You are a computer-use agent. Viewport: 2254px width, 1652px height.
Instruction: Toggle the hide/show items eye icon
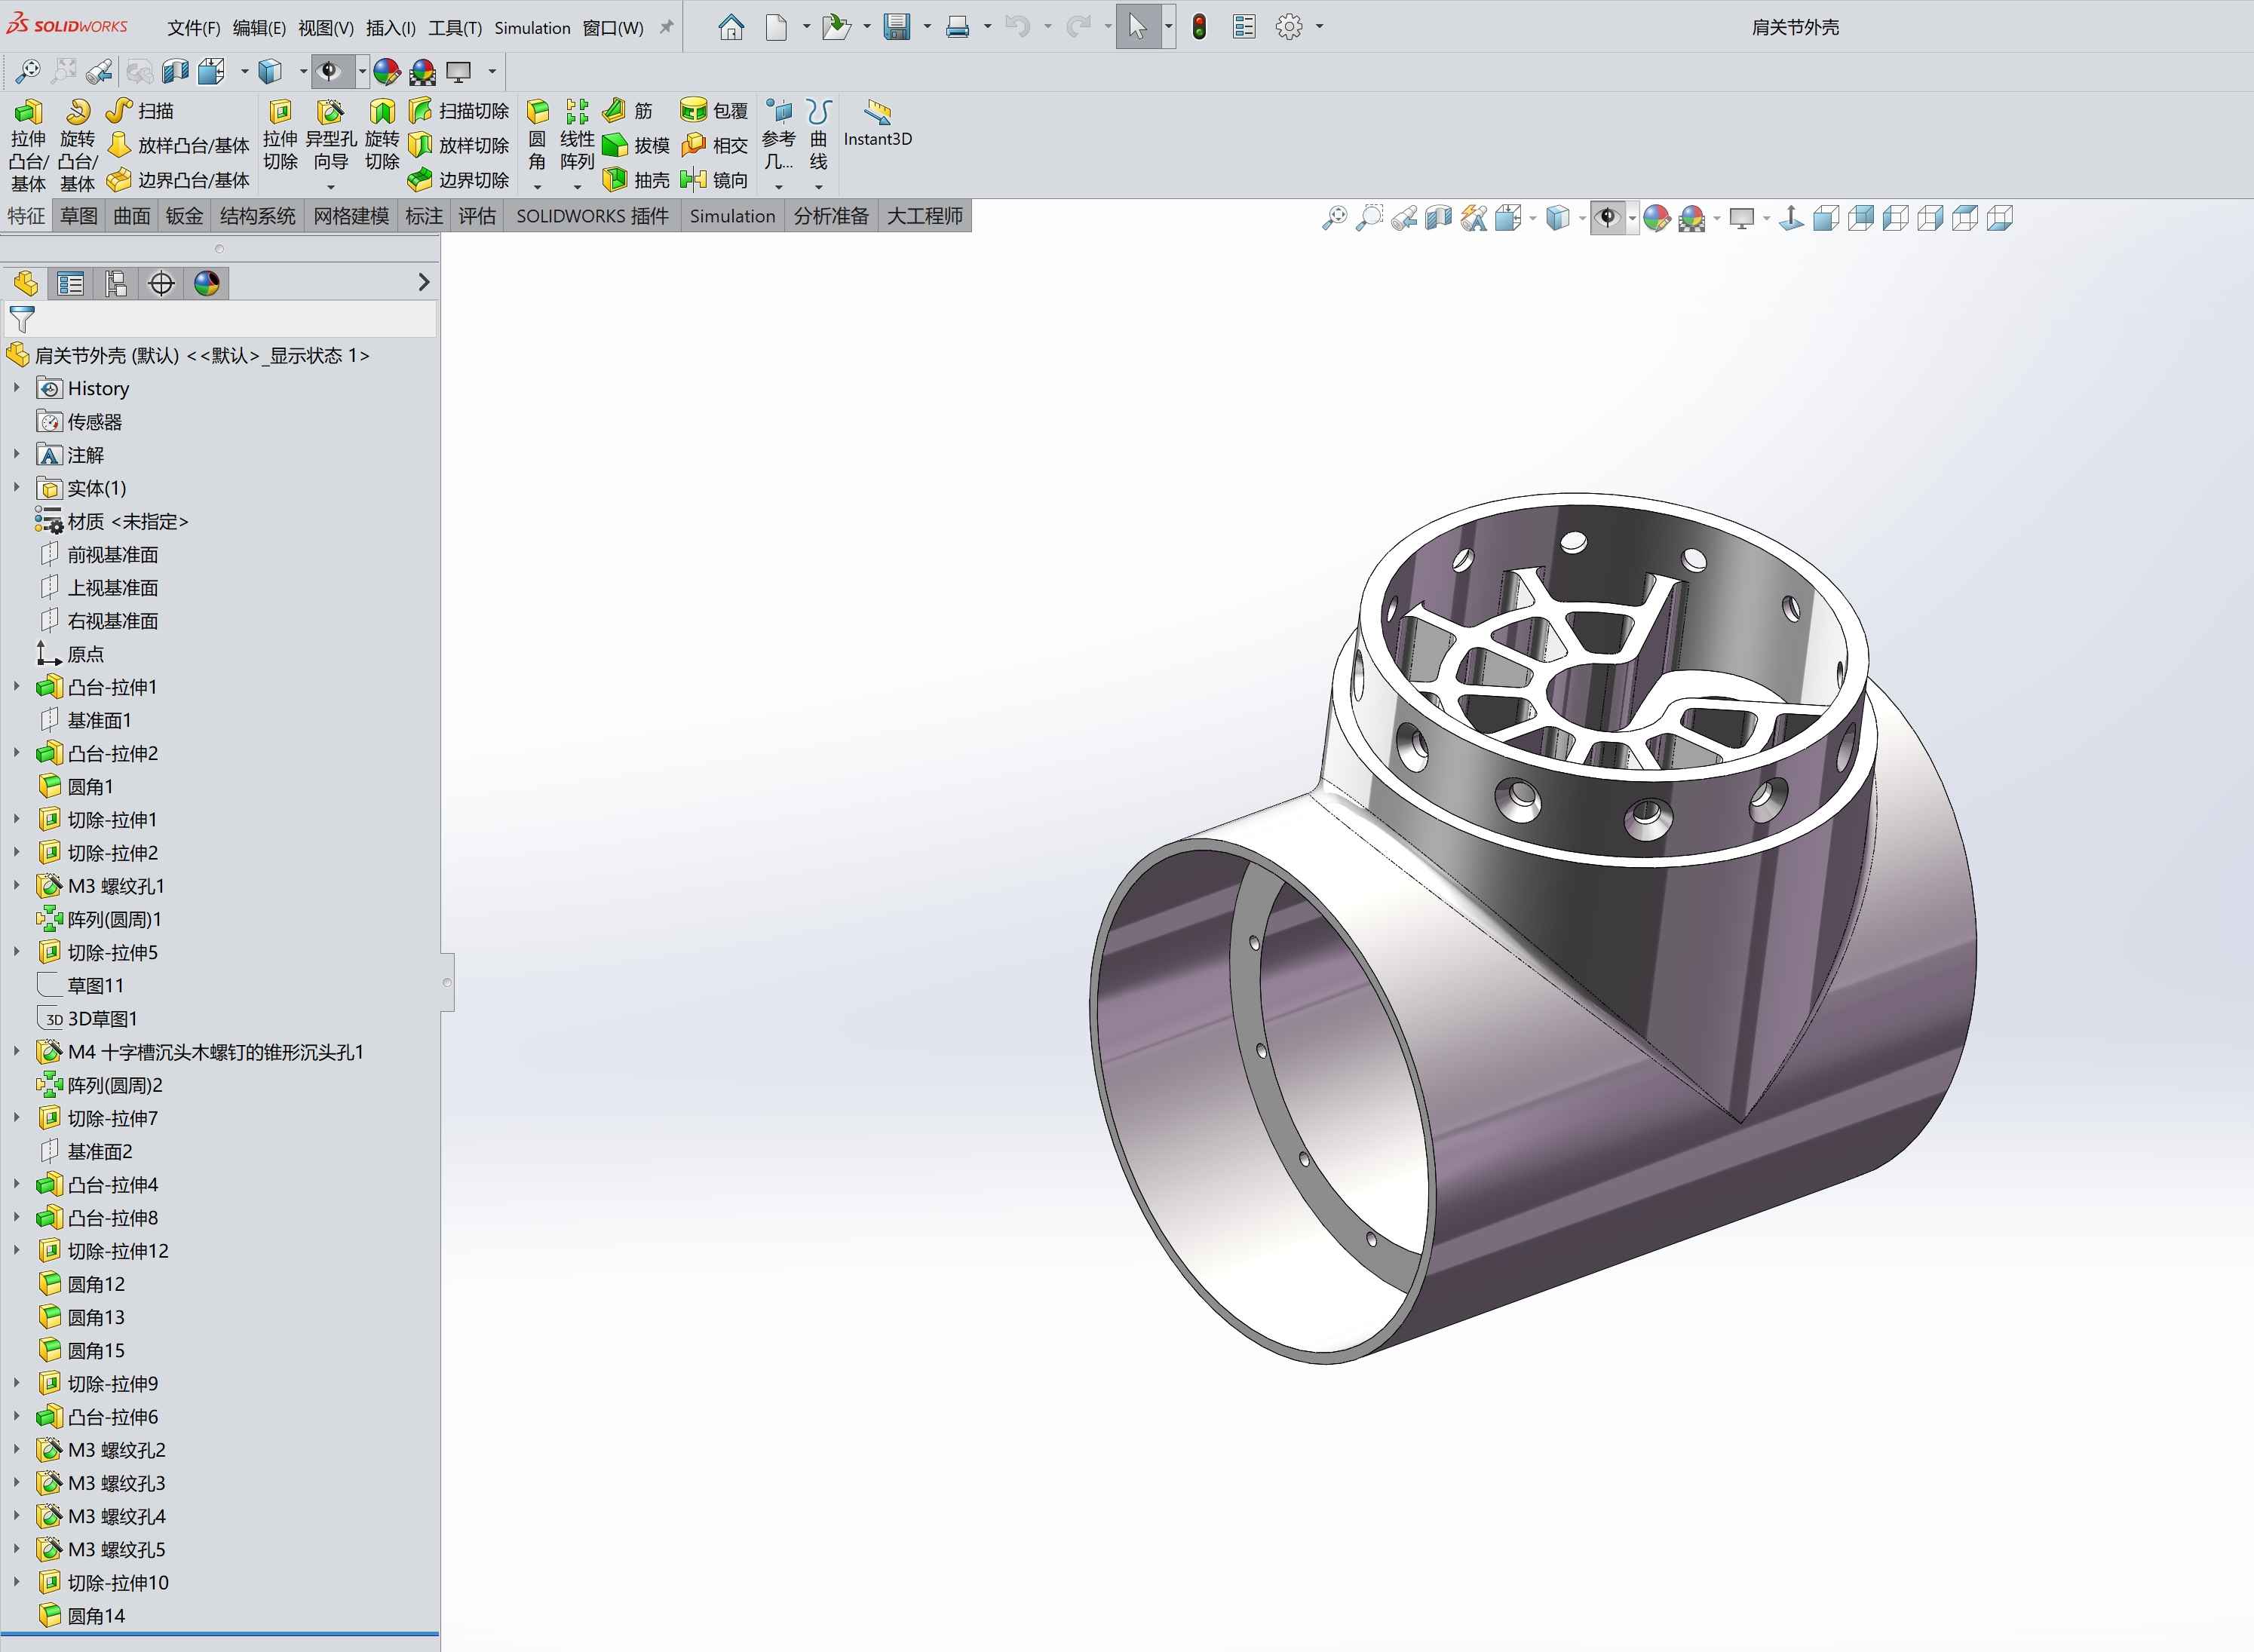1606,218
